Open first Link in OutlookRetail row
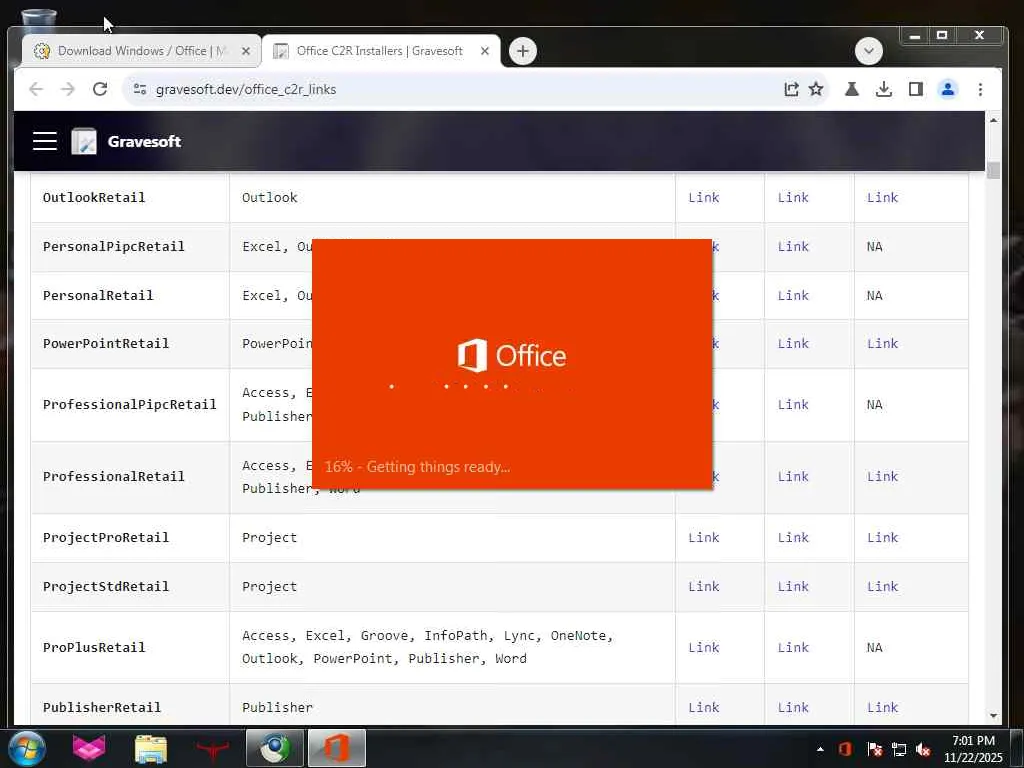This screenshot has height=768, width=1024. tap(703, 197)
